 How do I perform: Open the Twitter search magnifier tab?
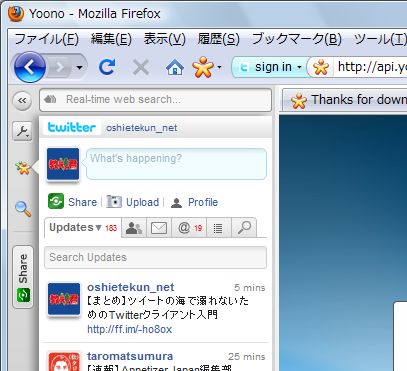click(x=244, y=228)
